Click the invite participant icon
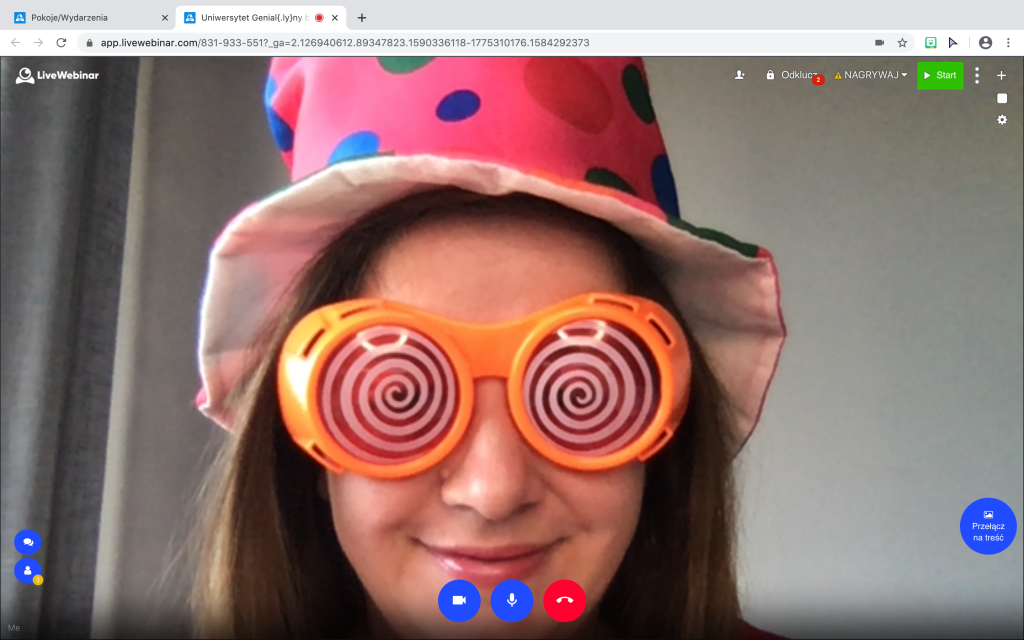Viewport: 1024px width, 640px height. coord(739,75)
